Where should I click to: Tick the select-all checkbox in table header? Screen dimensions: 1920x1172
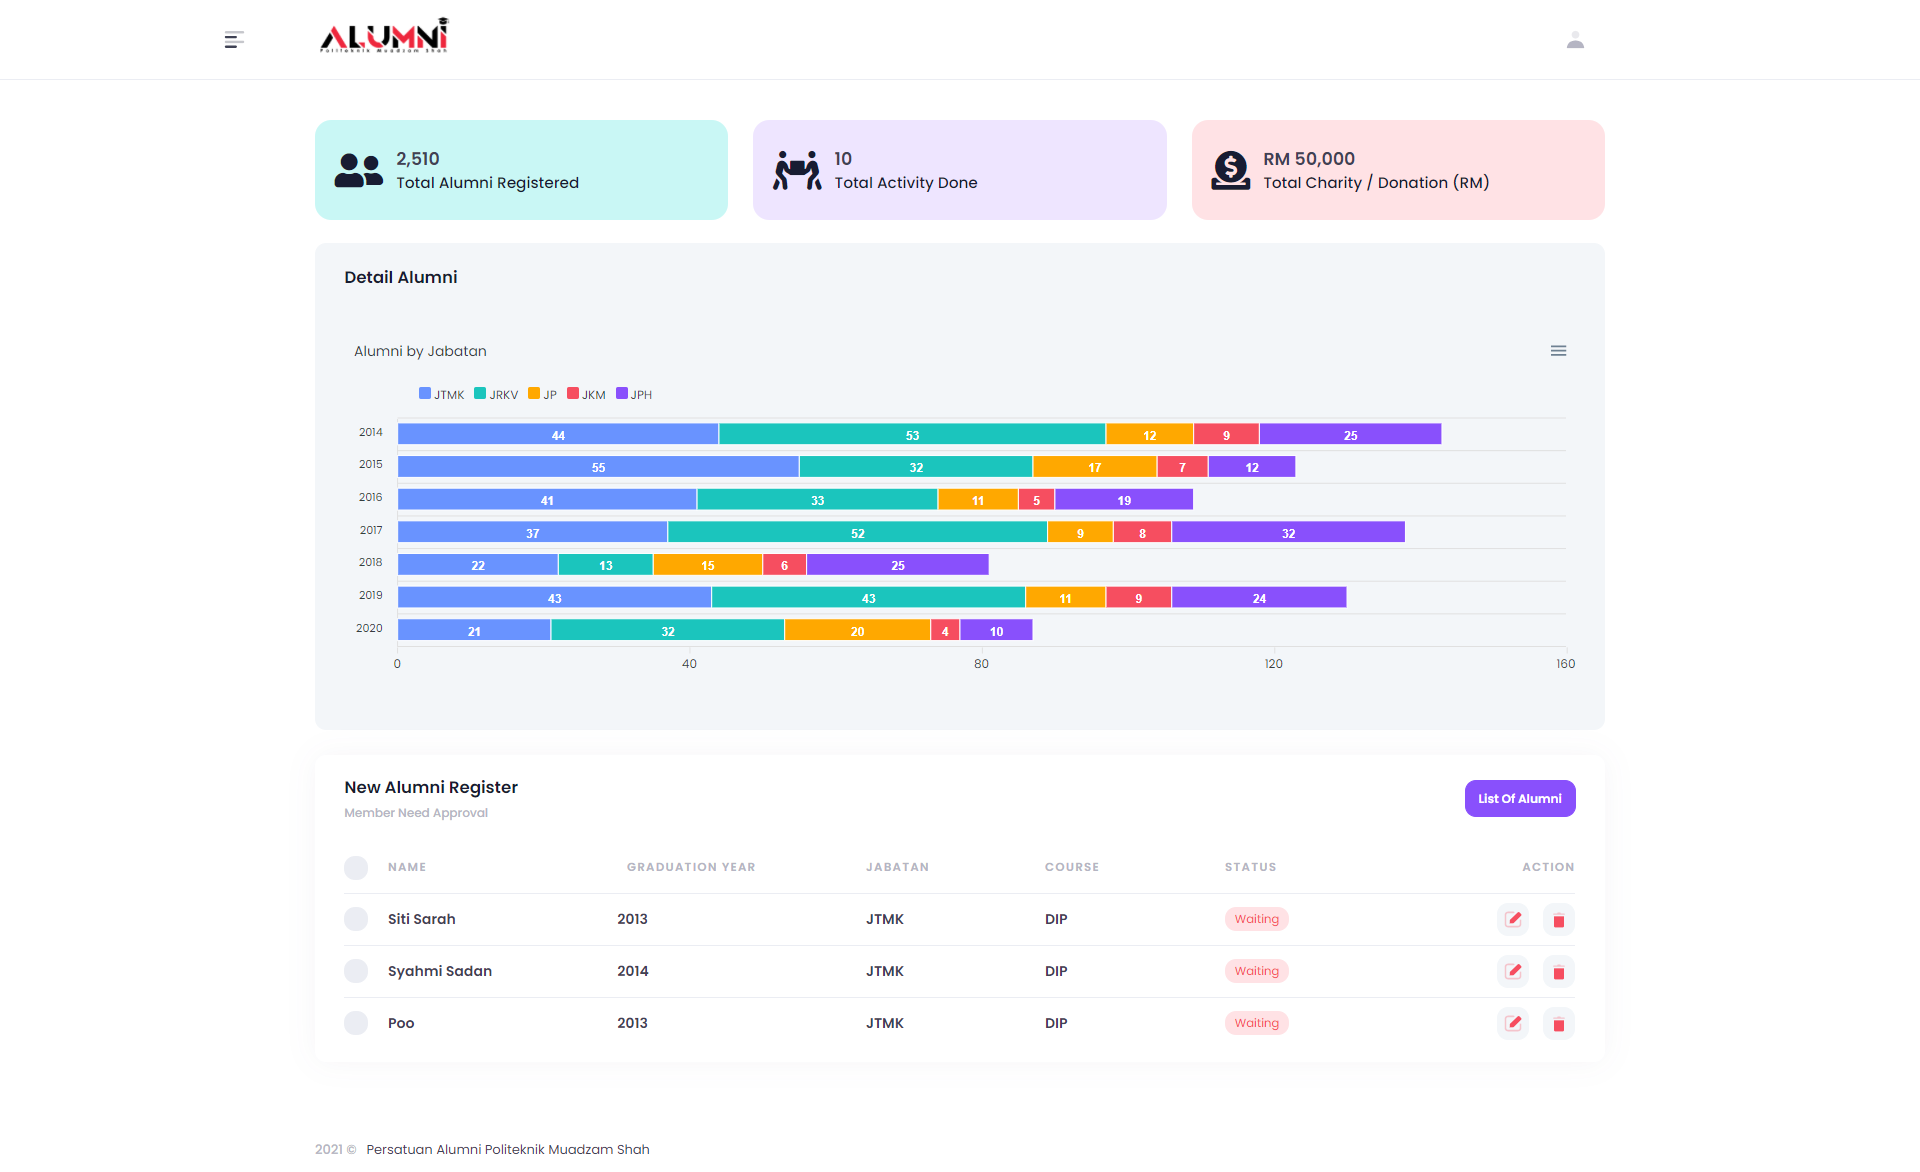click(356, 867)
